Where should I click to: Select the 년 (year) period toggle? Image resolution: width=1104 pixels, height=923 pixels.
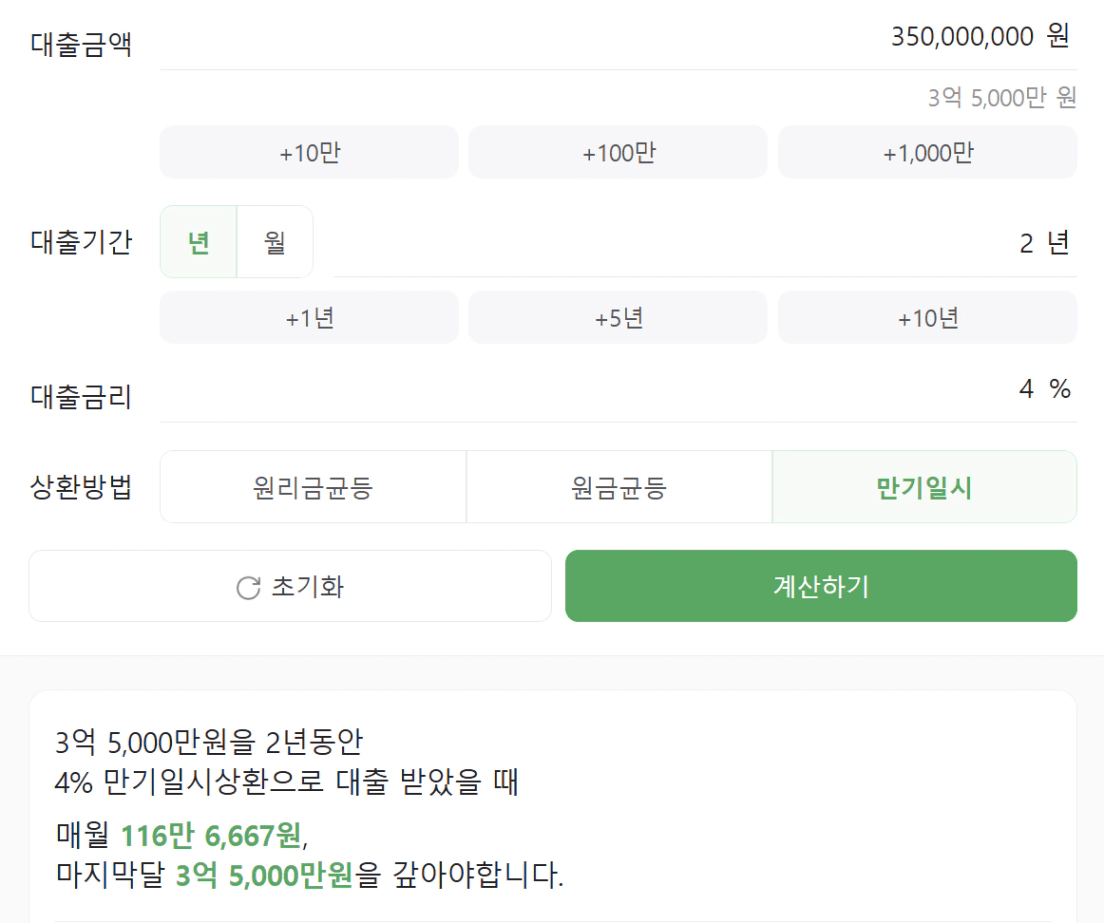click(199, 242)
